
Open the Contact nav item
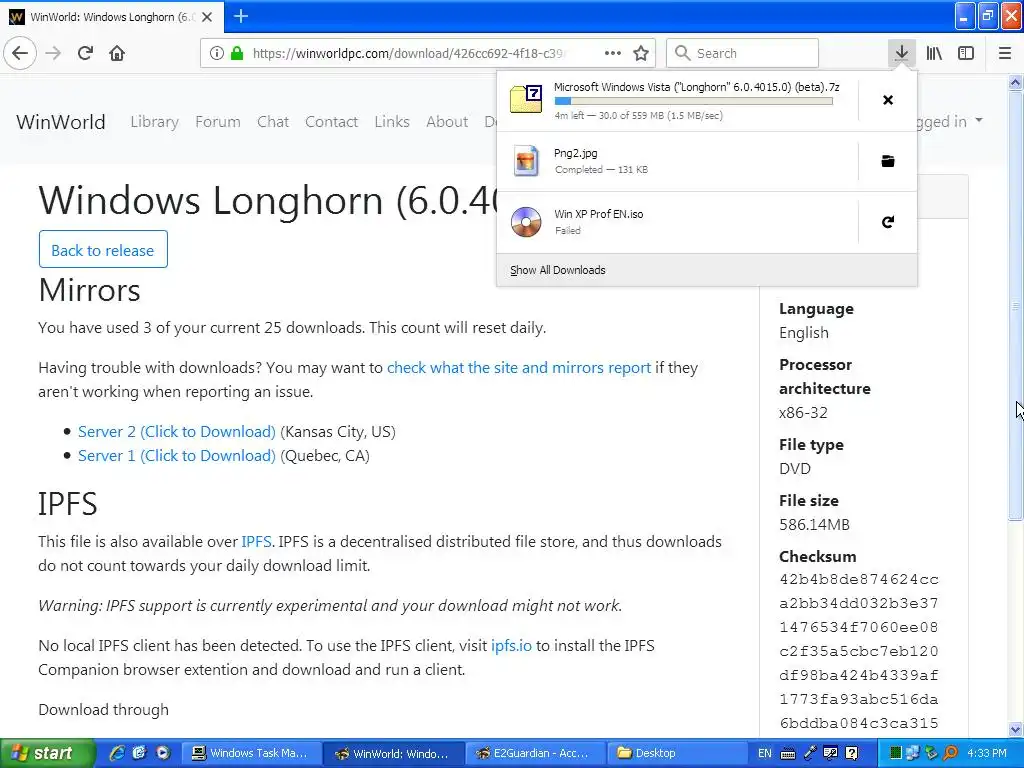[332, 121]
